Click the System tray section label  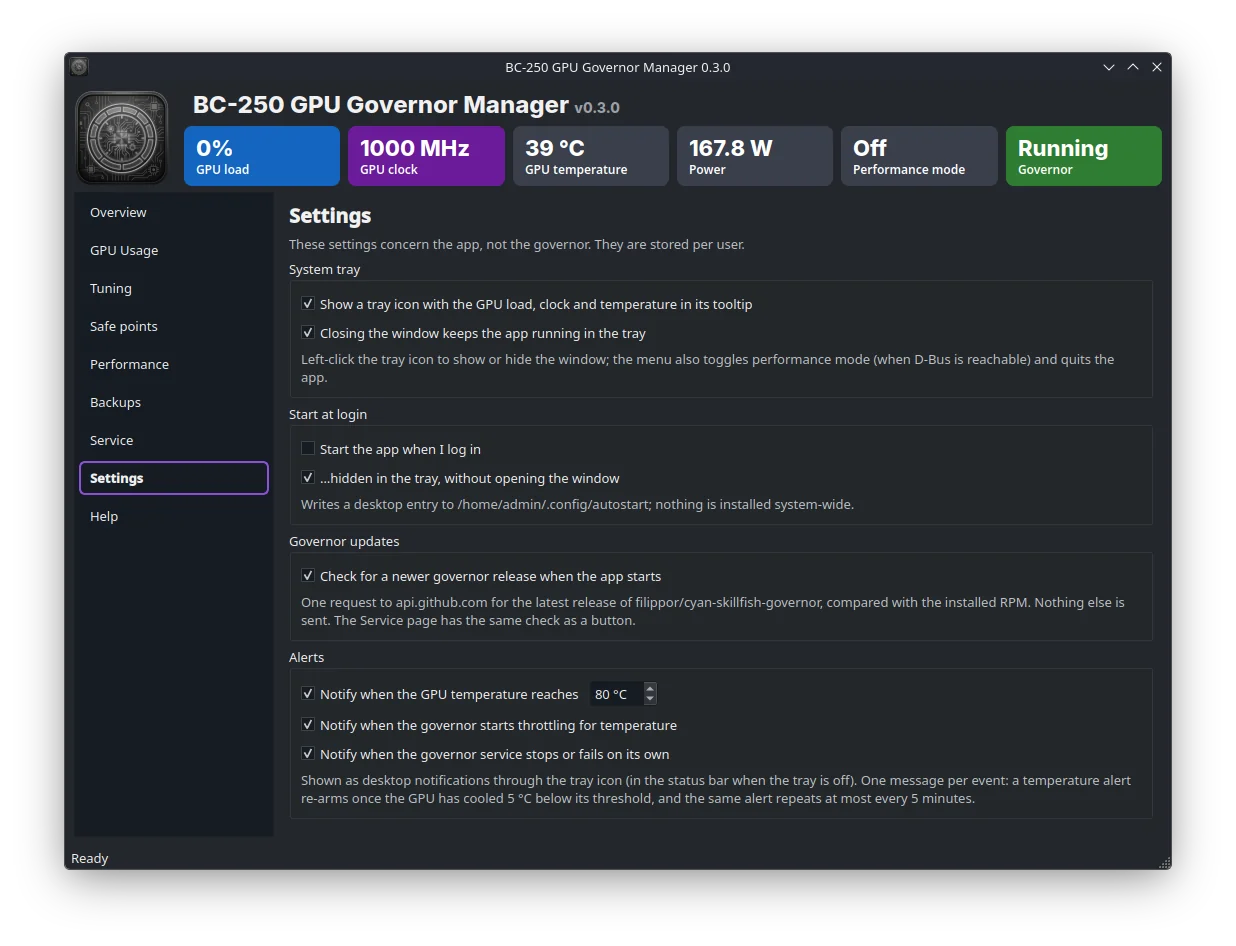[x=325, y=269]
